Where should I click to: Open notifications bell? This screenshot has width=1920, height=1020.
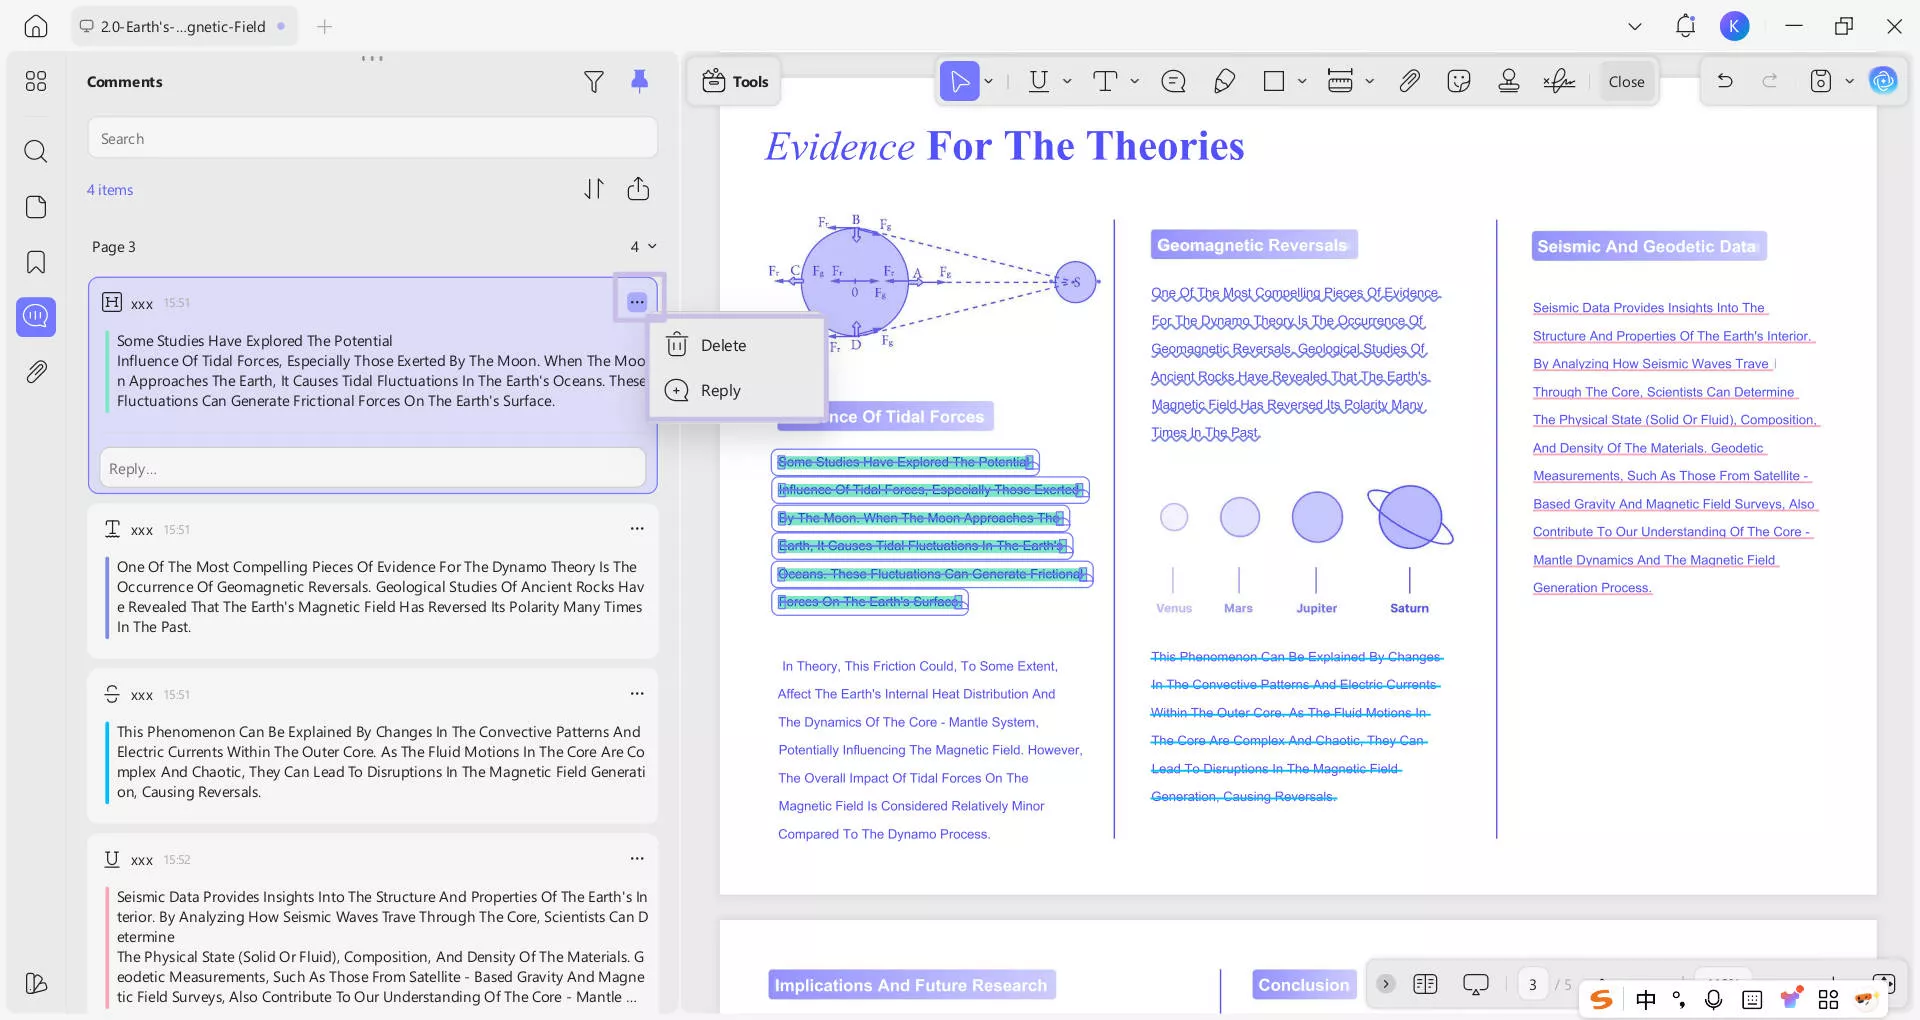pyautogui.click(x=1685, y=27)
